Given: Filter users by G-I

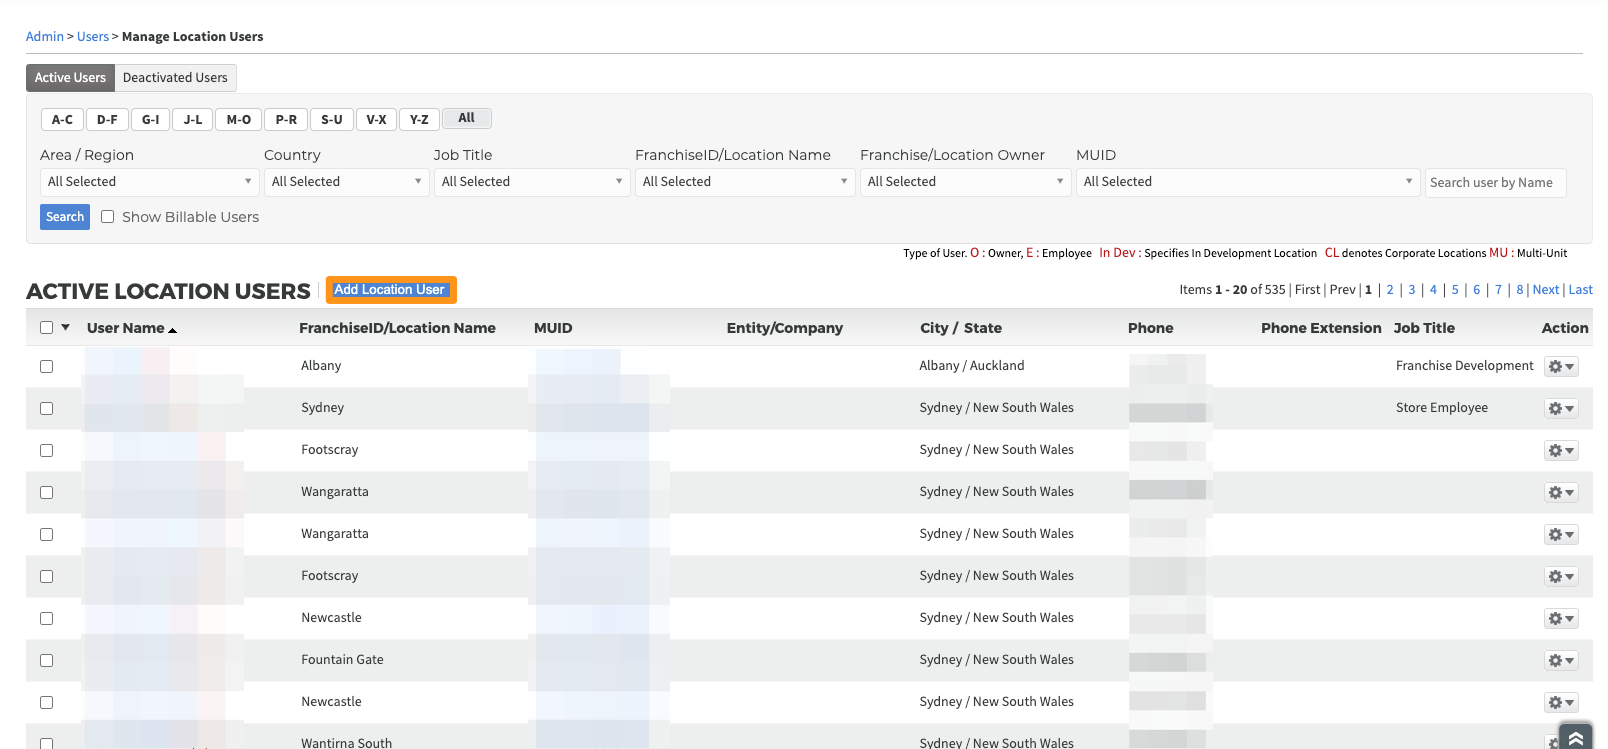Looking at the screenshot, I should pyautogui.click(x=150, y=120).
